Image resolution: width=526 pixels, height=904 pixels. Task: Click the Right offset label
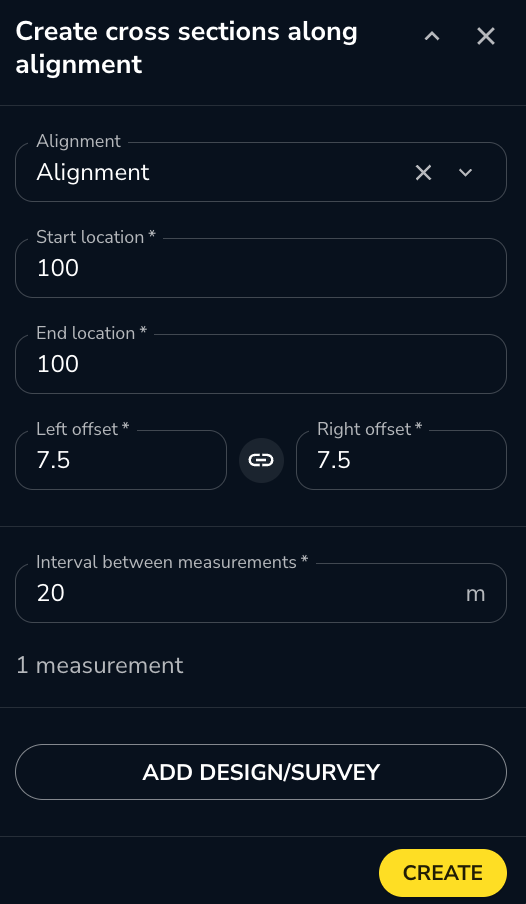click(370, 429)
